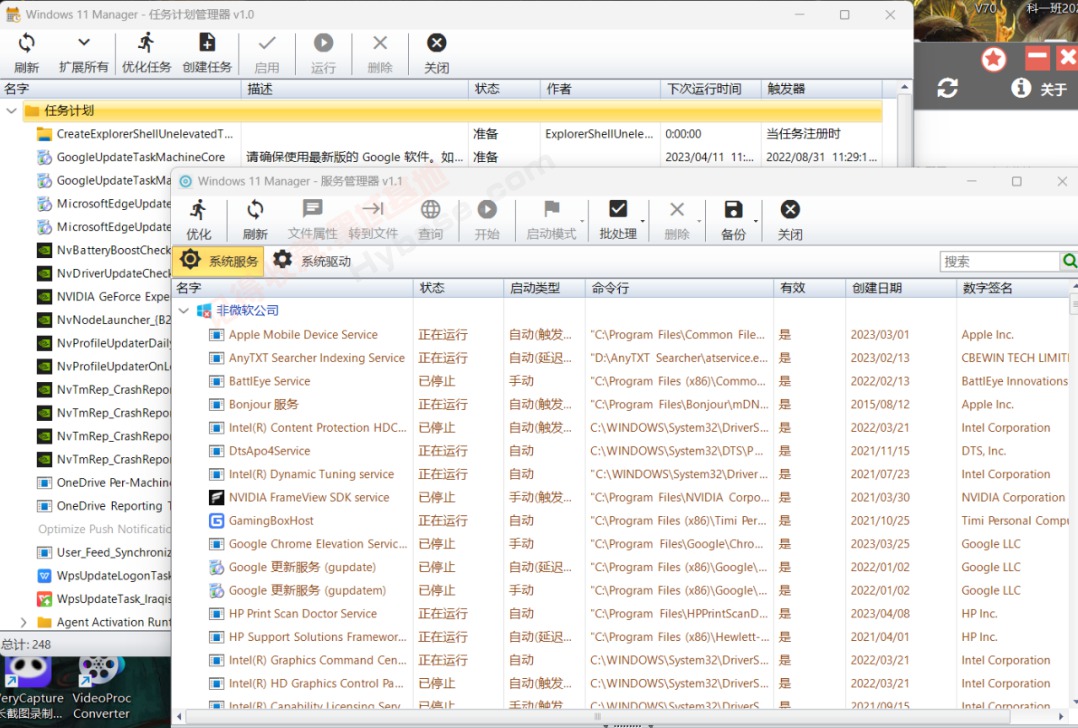Sort tasks by 触发器 column header
This screenshot has height=728, width=1078.
coord(822,89)
